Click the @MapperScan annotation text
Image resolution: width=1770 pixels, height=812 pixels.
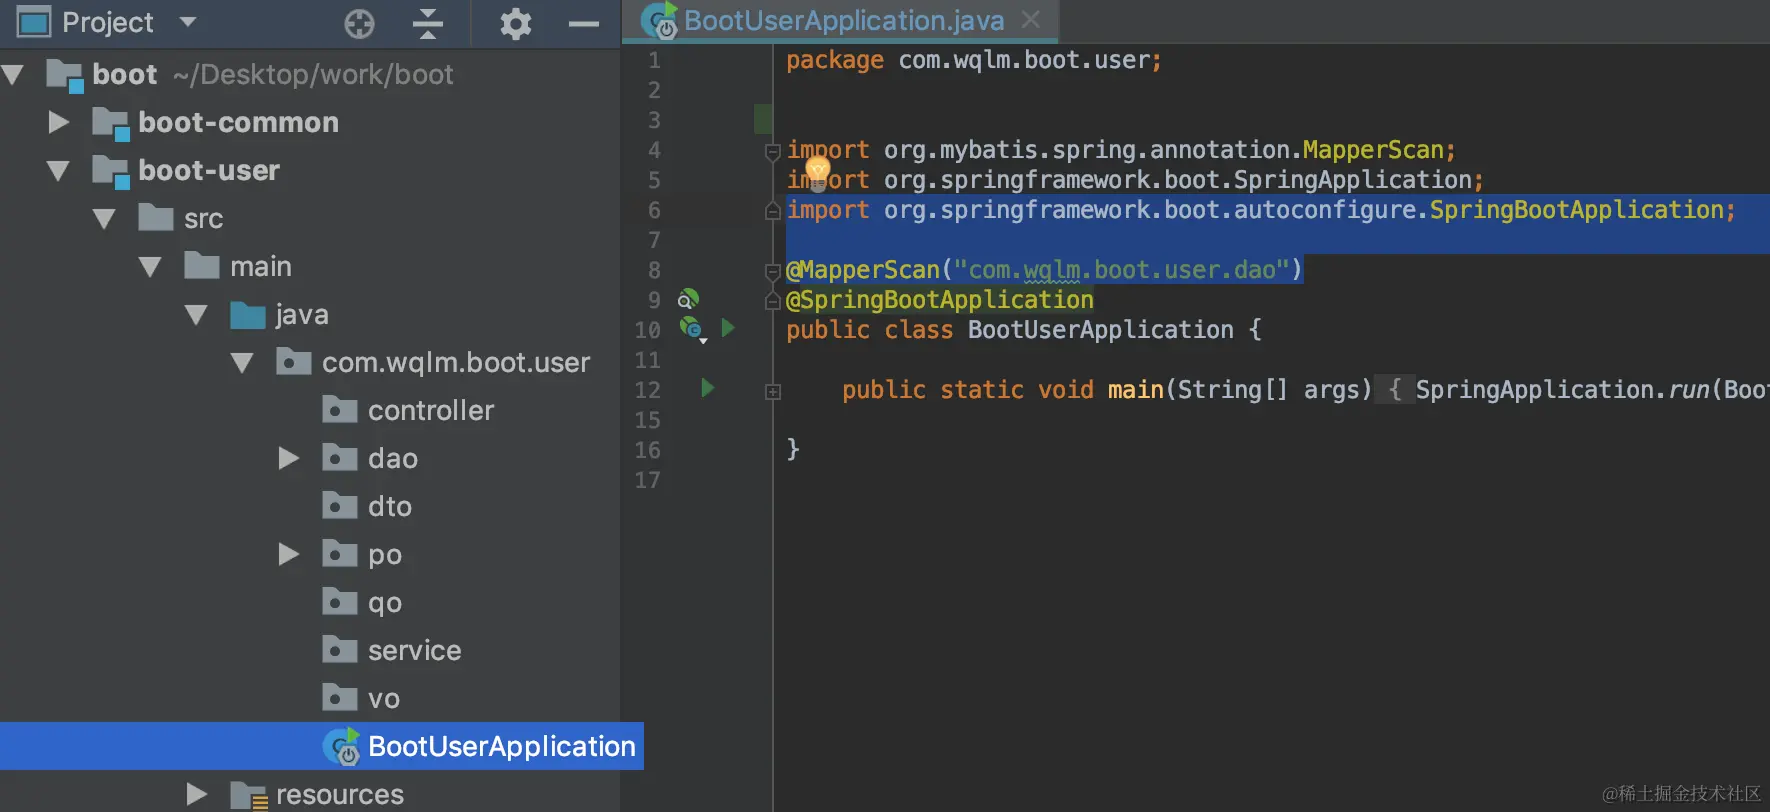click(863, 270)
